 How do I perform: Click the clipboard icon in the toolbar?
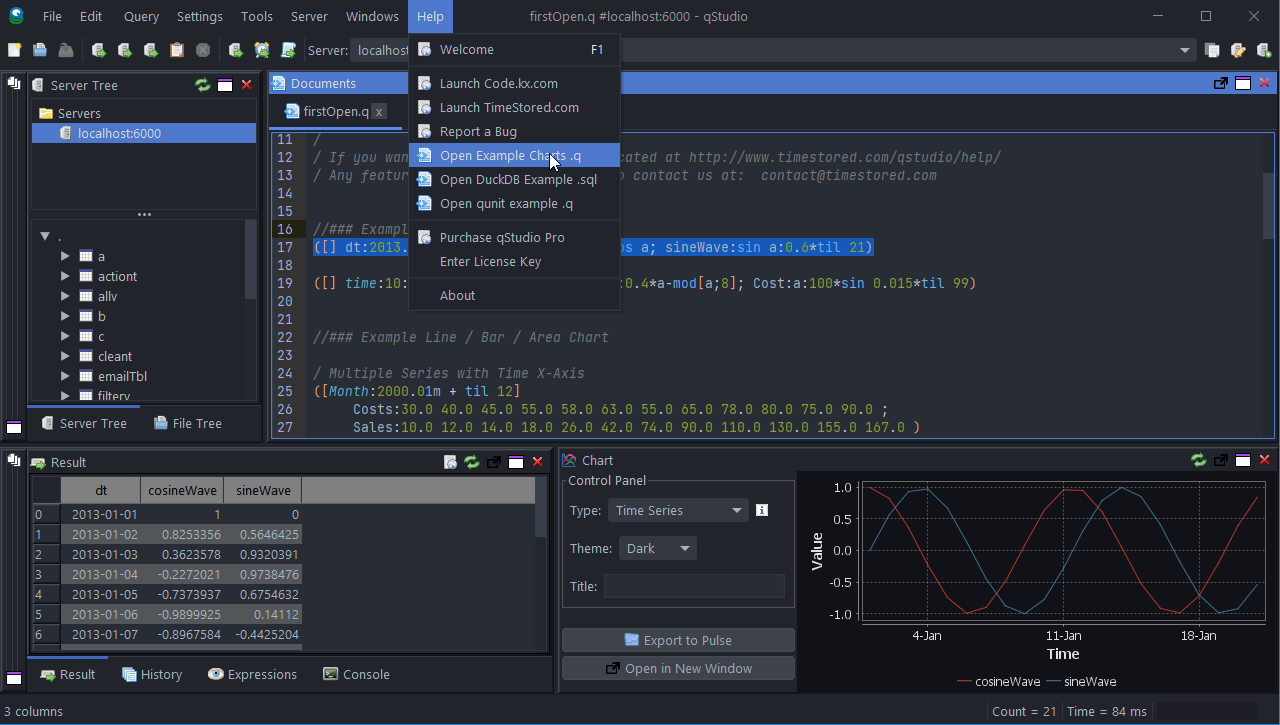click(x=177, y=50)
